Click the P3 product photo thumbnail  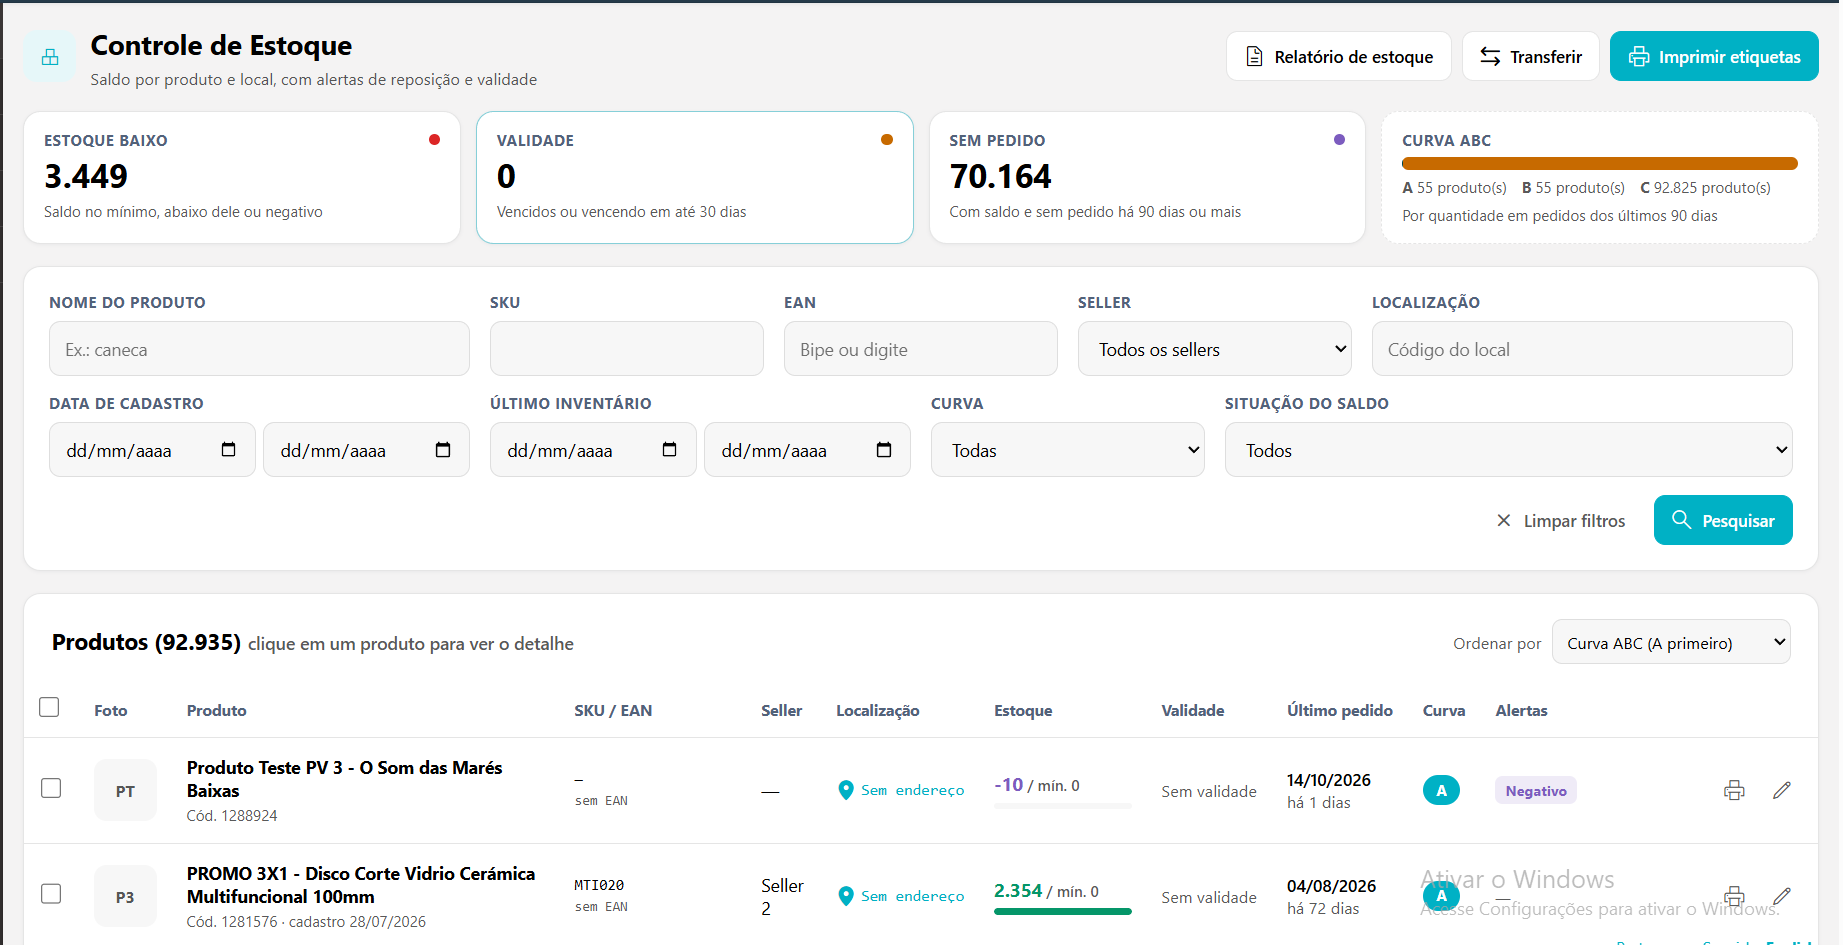pos(125,896)
